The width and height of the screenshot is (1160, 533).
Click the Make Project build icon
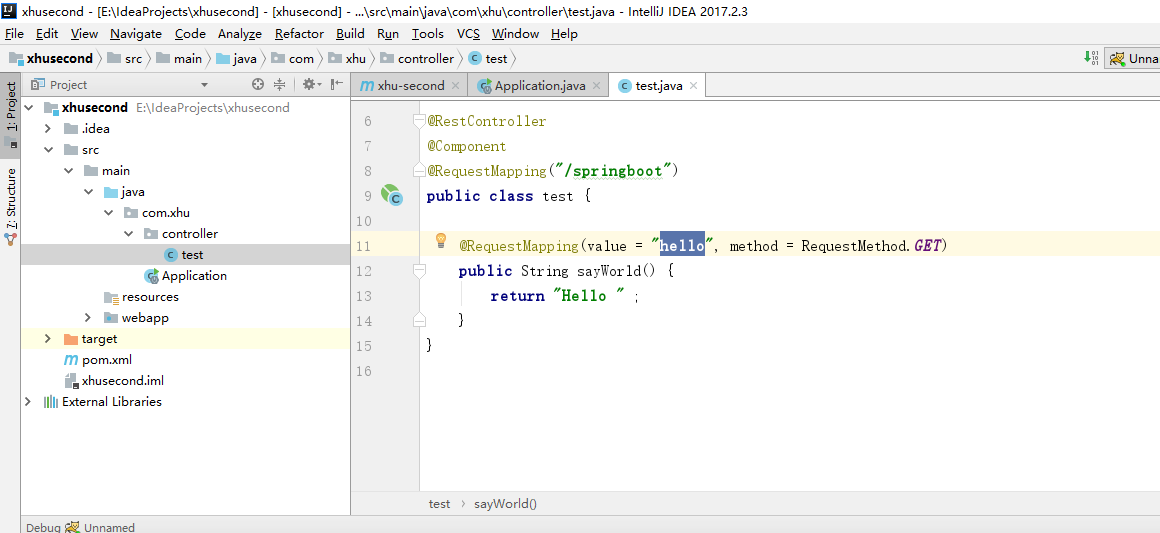click(1091, 58)
